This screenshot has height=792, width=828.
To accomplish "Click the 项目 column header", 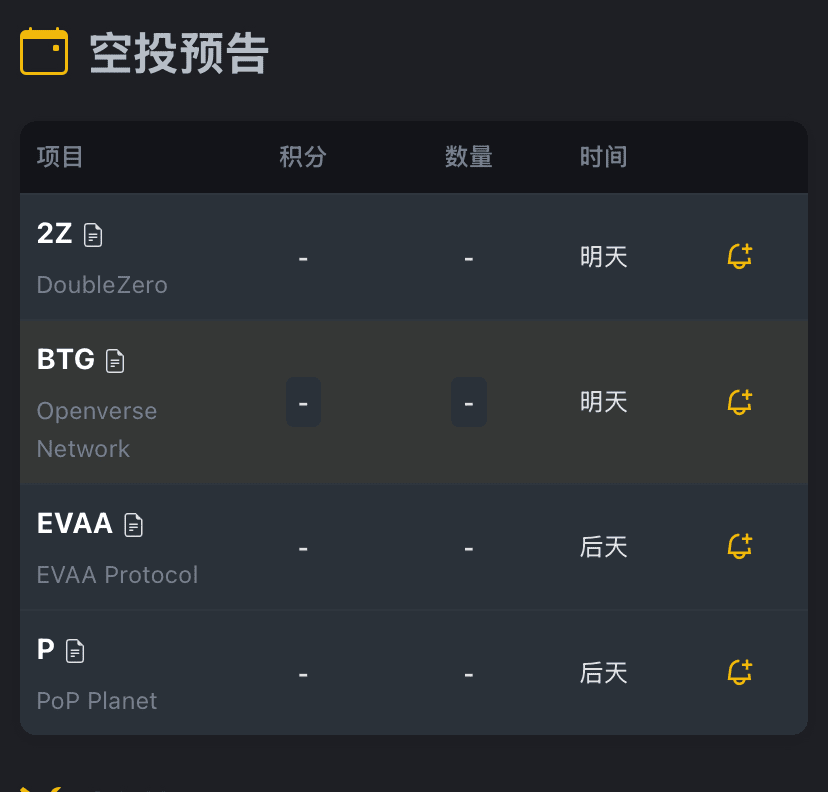I will point(60,157).
